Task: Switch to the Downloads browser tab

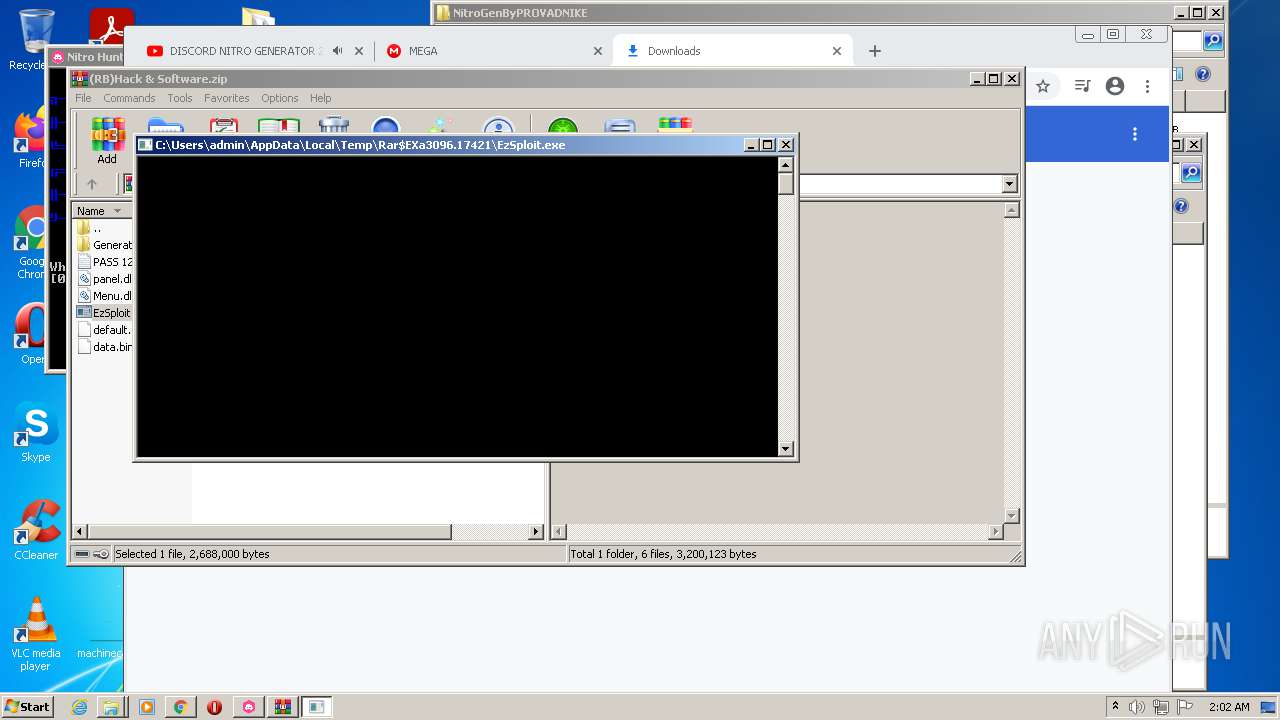Action: pos(733,51)
